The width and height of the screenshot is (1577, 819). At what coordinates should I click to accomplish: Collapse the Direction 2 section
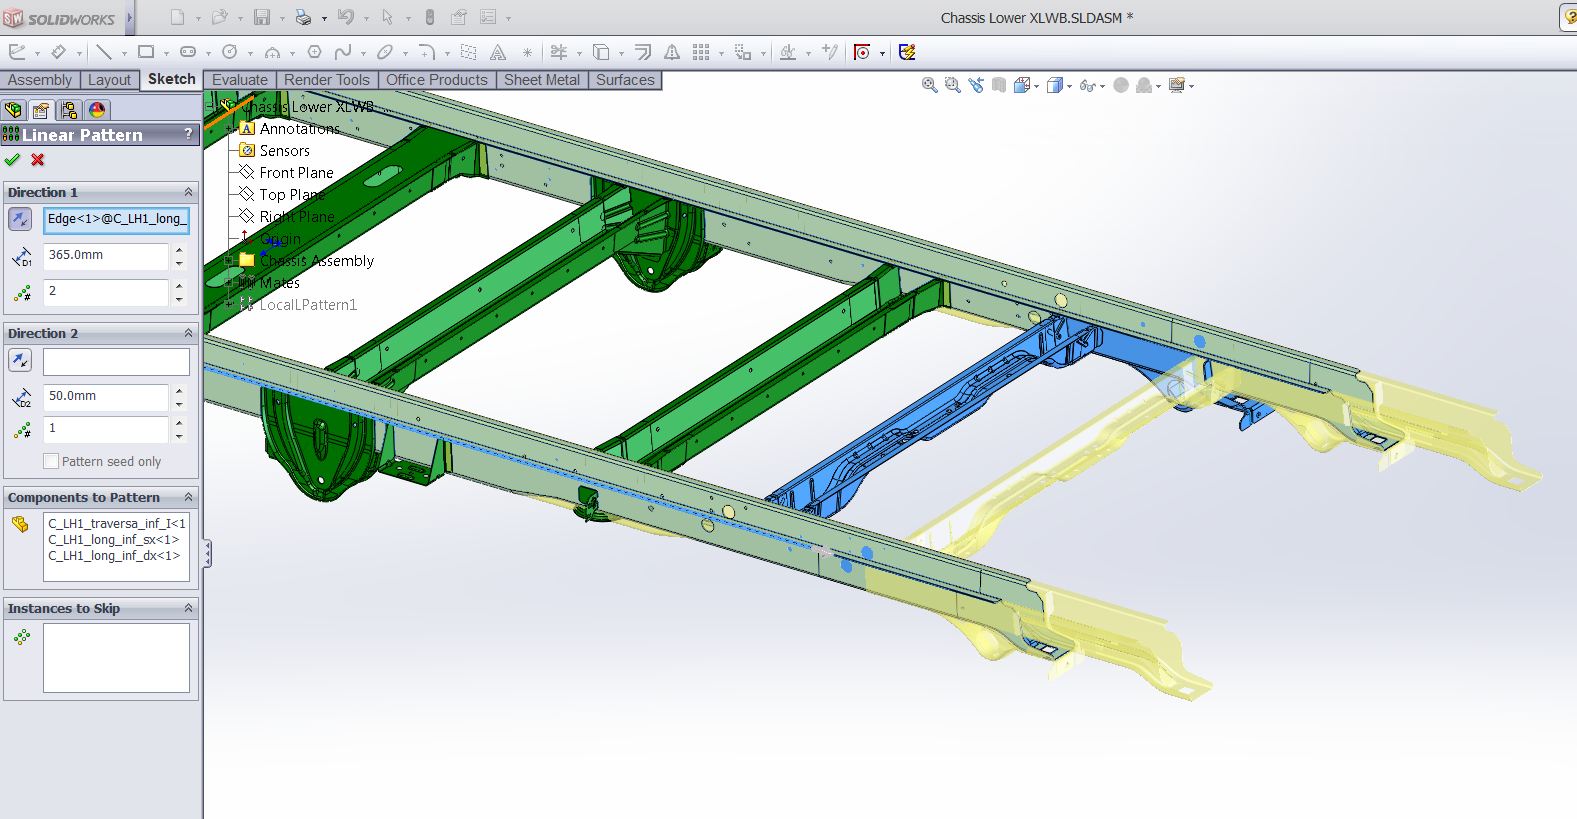[188, 333]
